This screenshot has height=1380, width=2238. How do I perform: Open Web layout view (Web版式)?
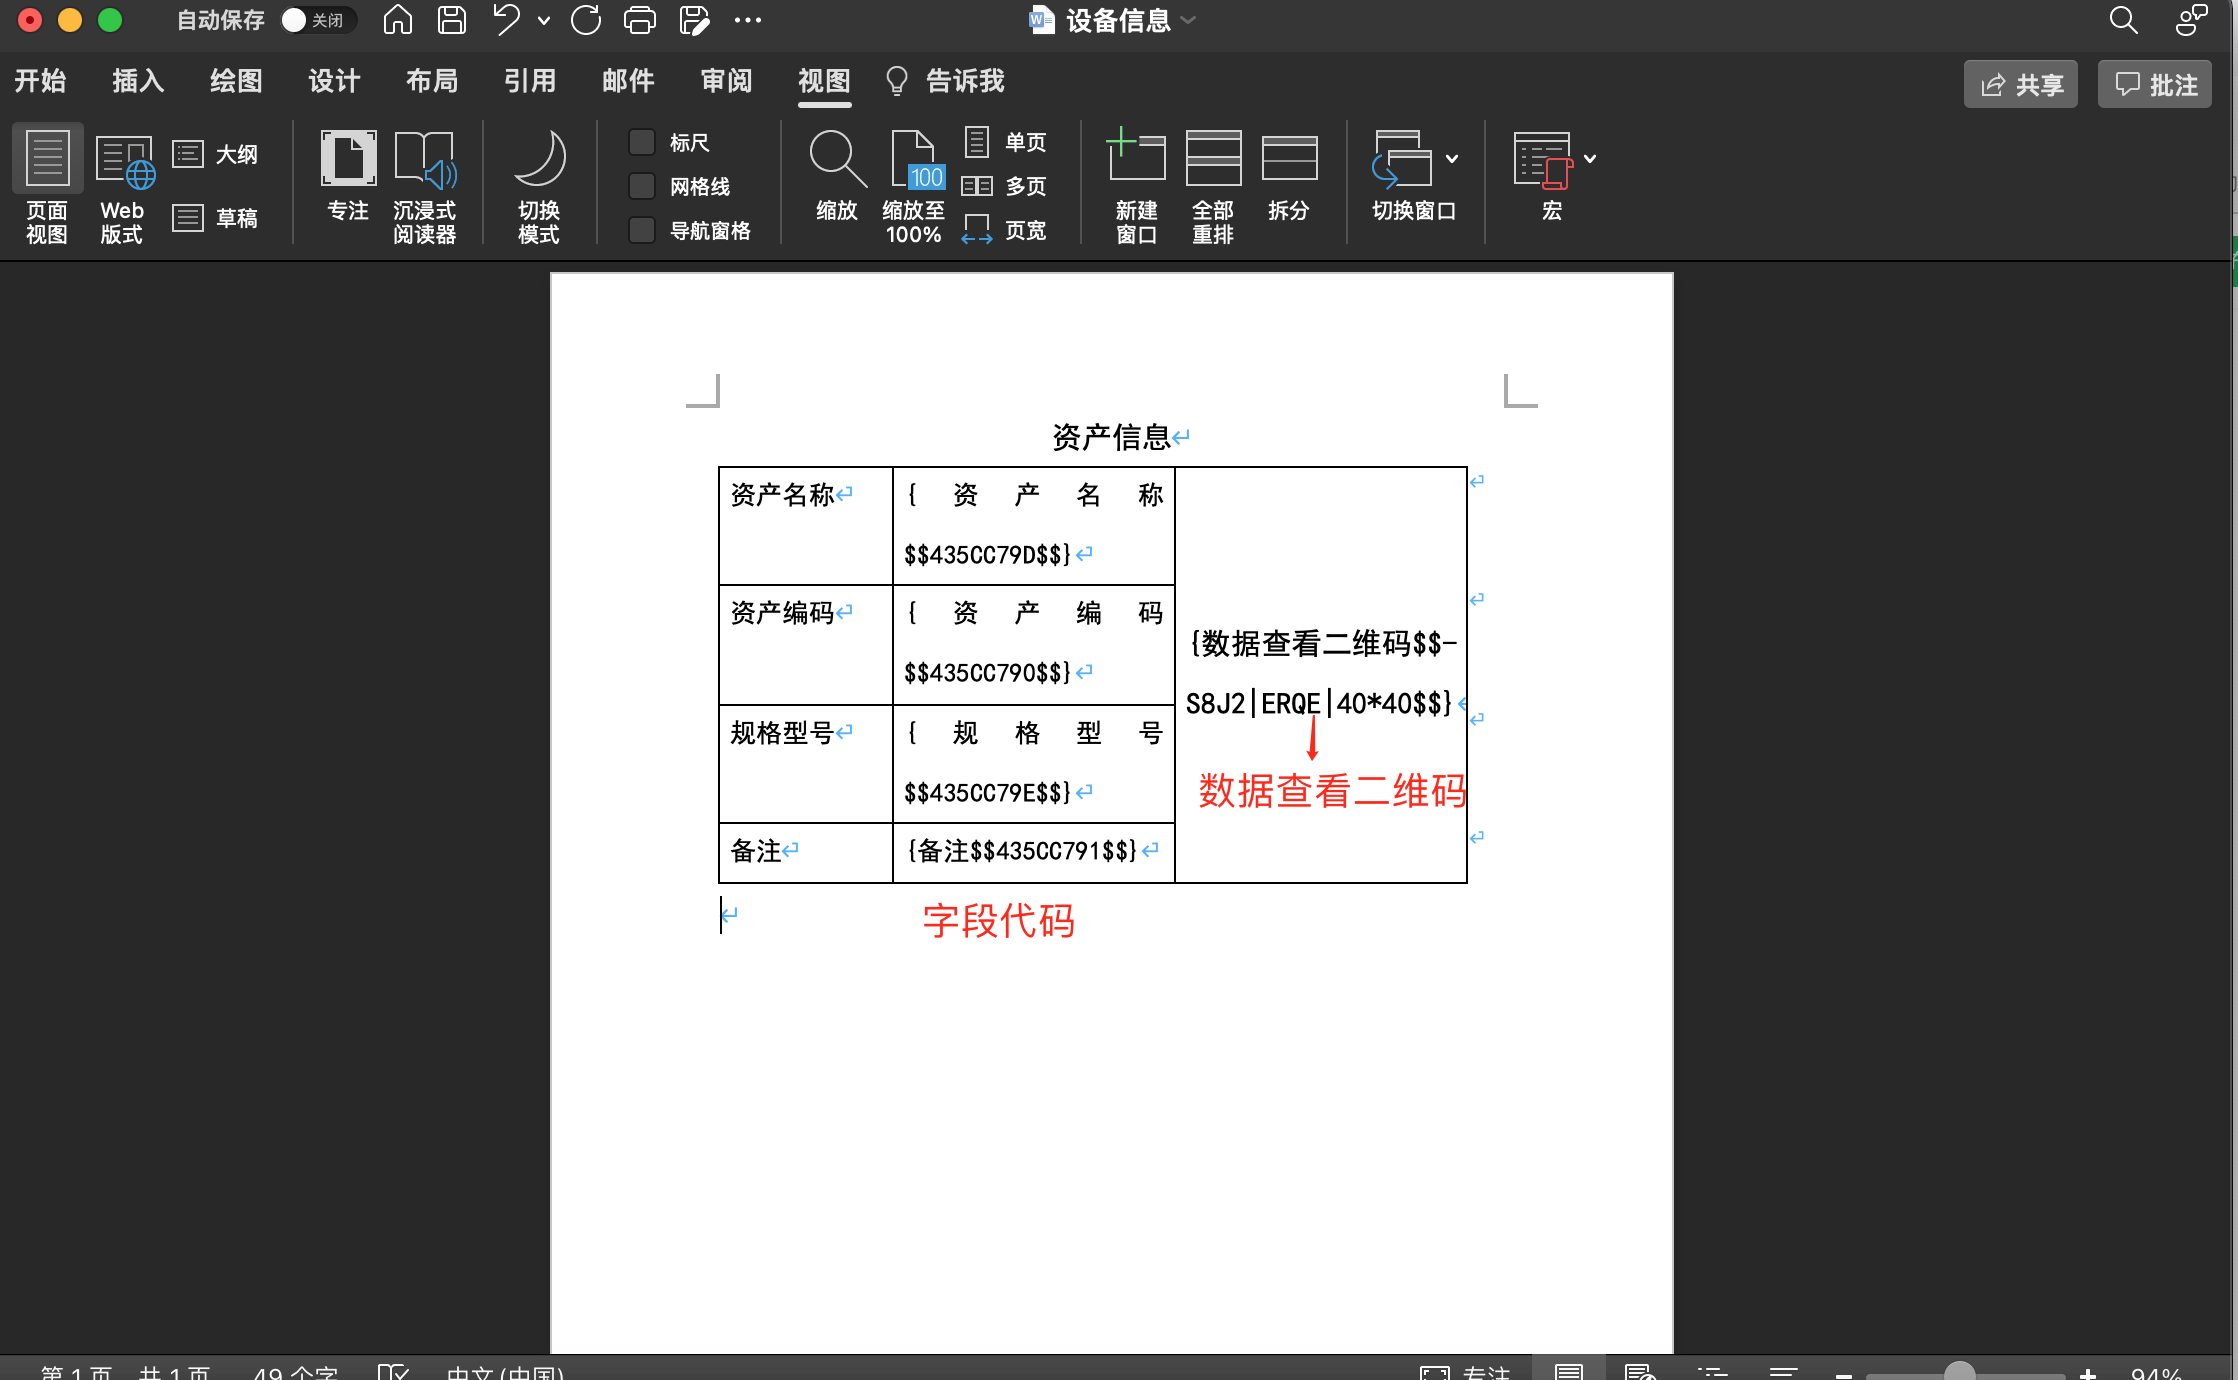(x=122, y=186)
